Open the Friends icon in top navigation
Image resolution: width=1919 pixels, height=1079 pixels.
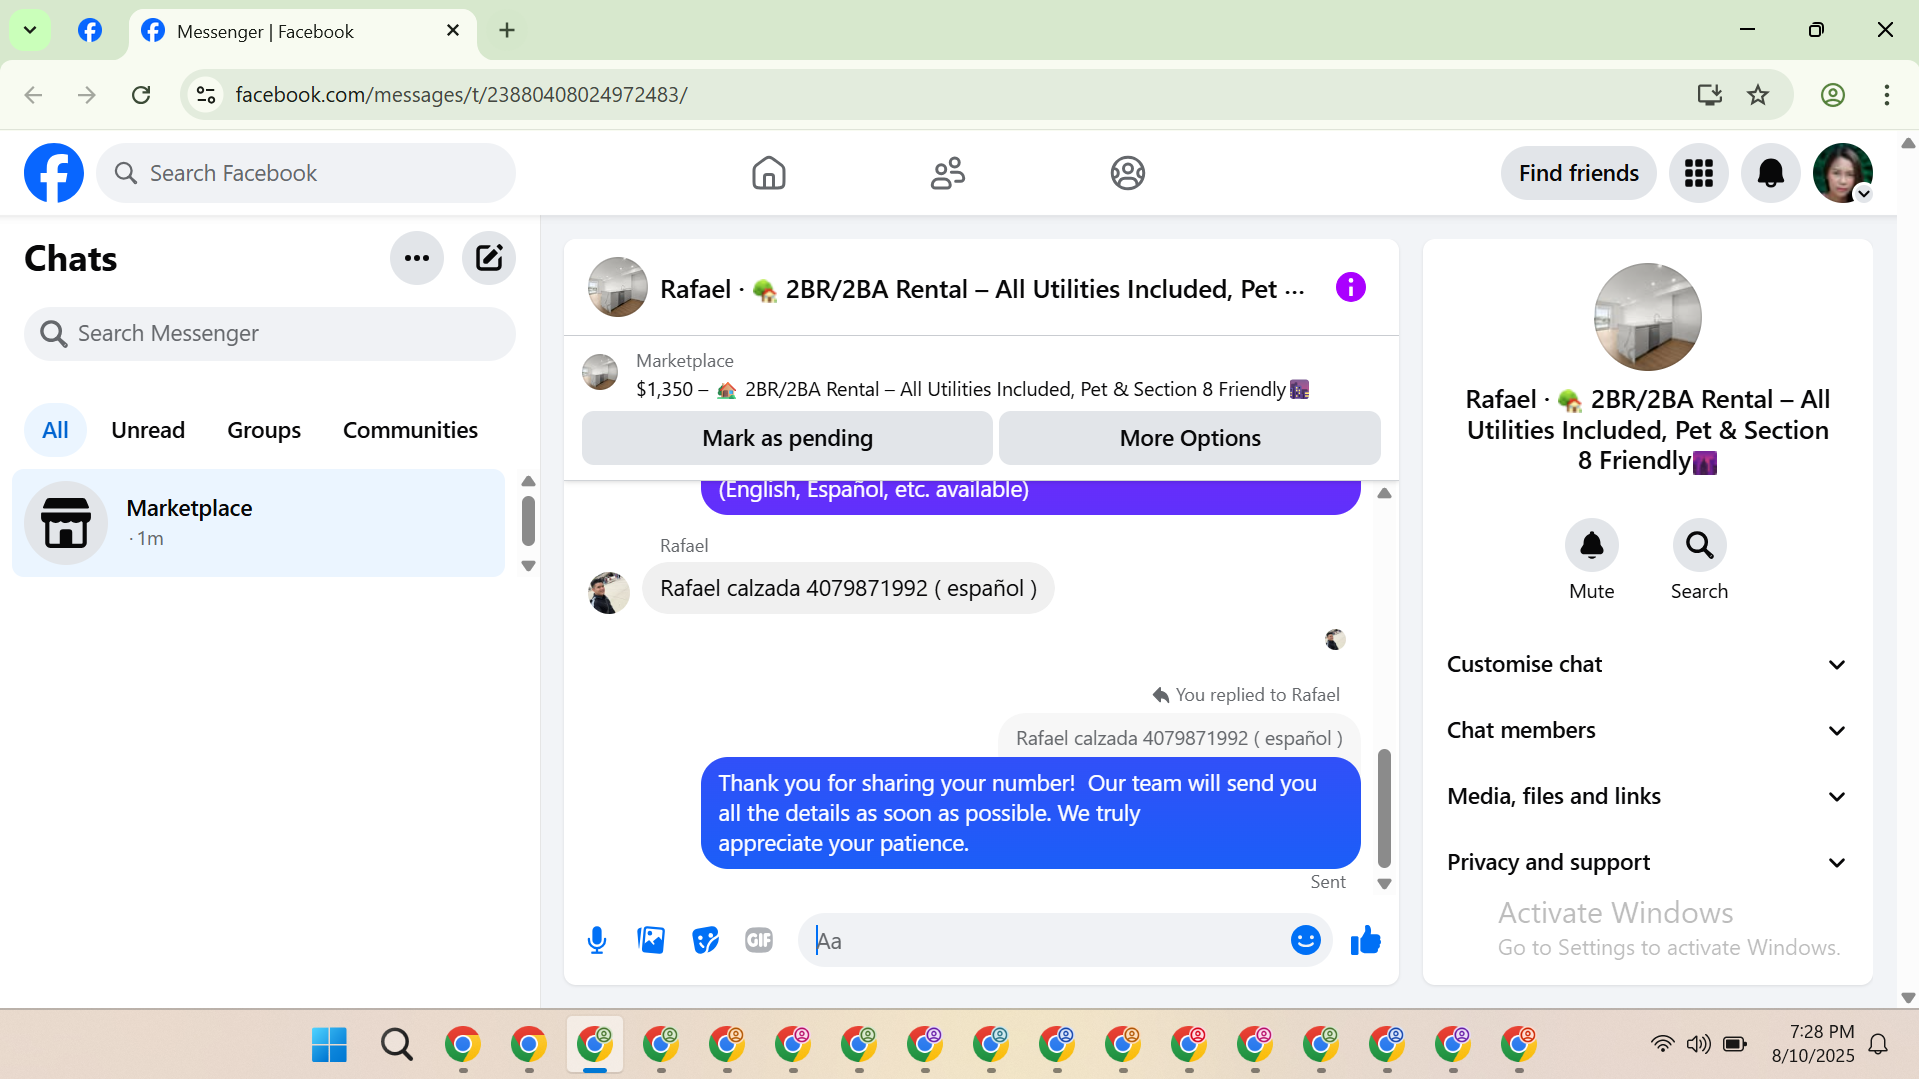[947, 173]
